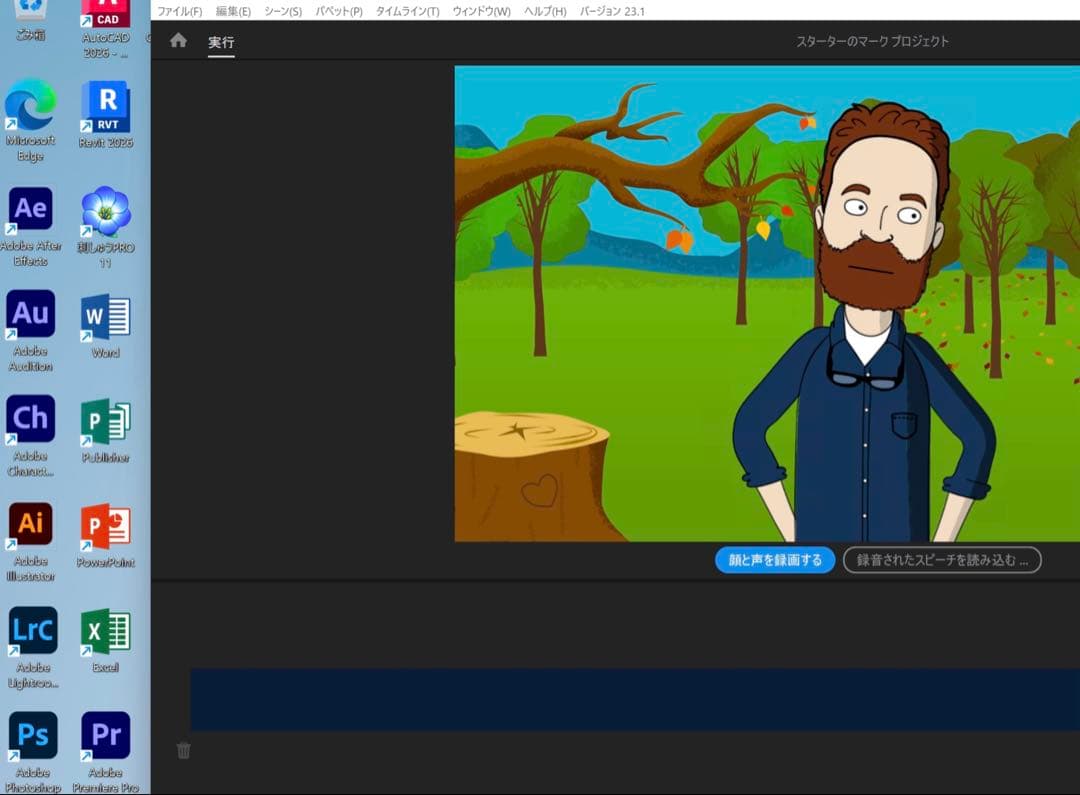Open the タイムライン(T) menu
Viewport: 1080px width, 795px height.
tap(407, 12)
